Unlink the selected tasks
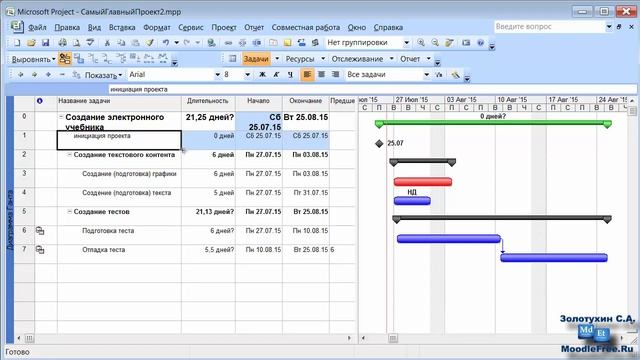The width and height of the screenshot is (640, 360). click(x=243, y=42)
